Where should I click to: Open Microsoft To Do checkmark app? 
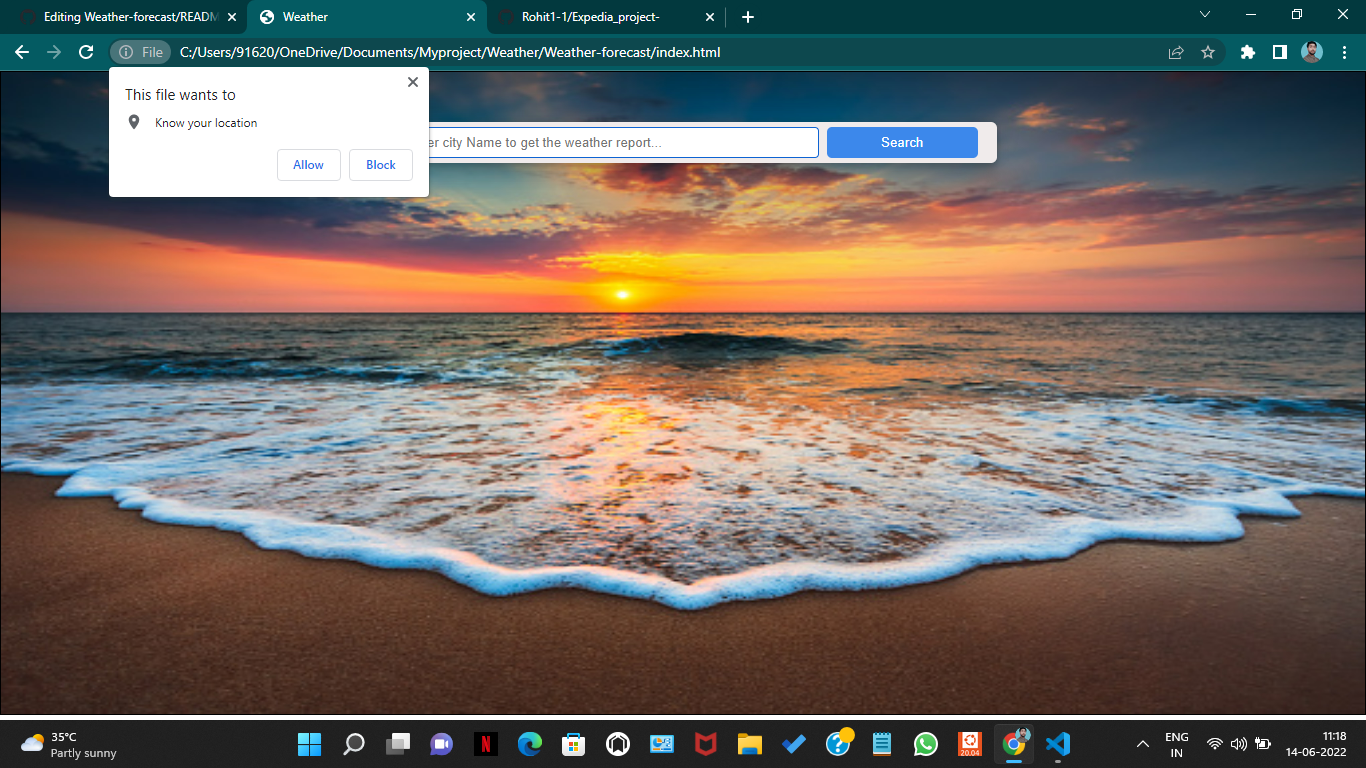[x=794, y=744]
